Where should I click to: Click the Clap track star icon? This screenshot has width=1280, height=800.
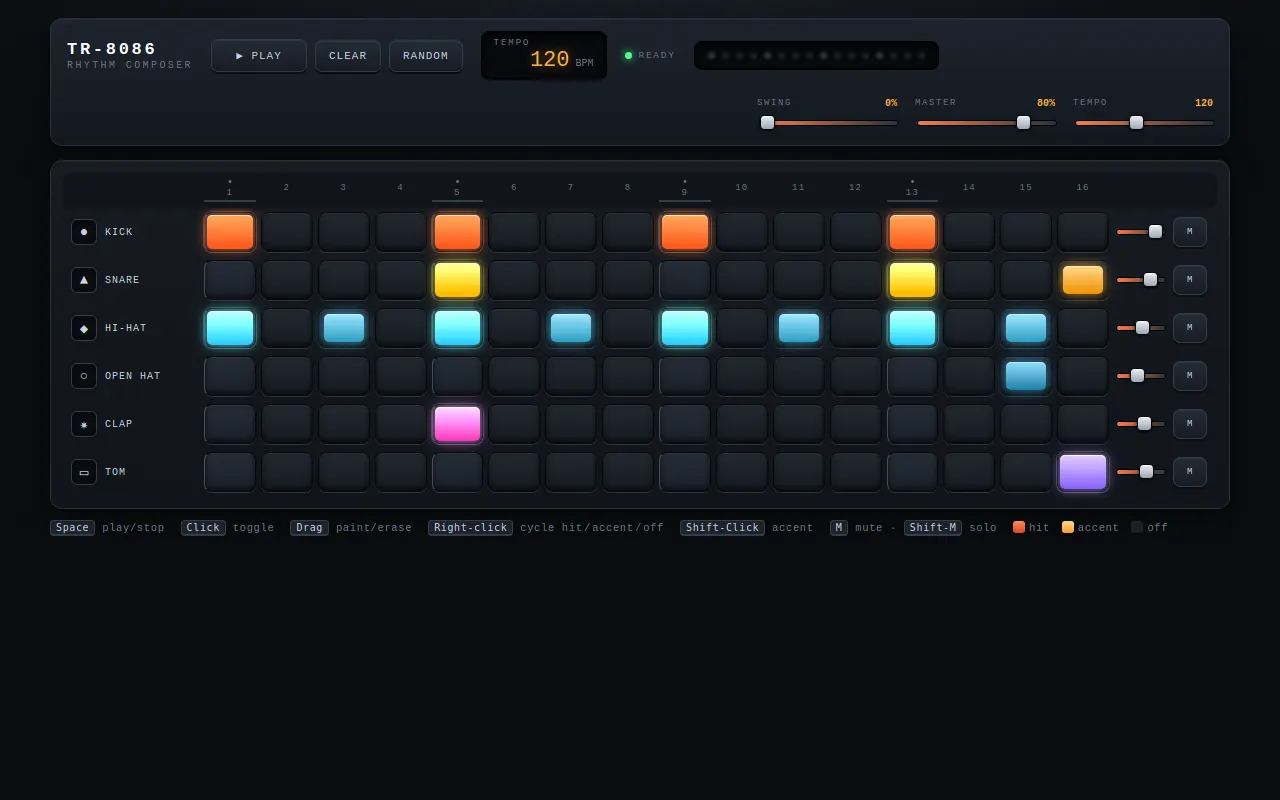tap(84, 424)
